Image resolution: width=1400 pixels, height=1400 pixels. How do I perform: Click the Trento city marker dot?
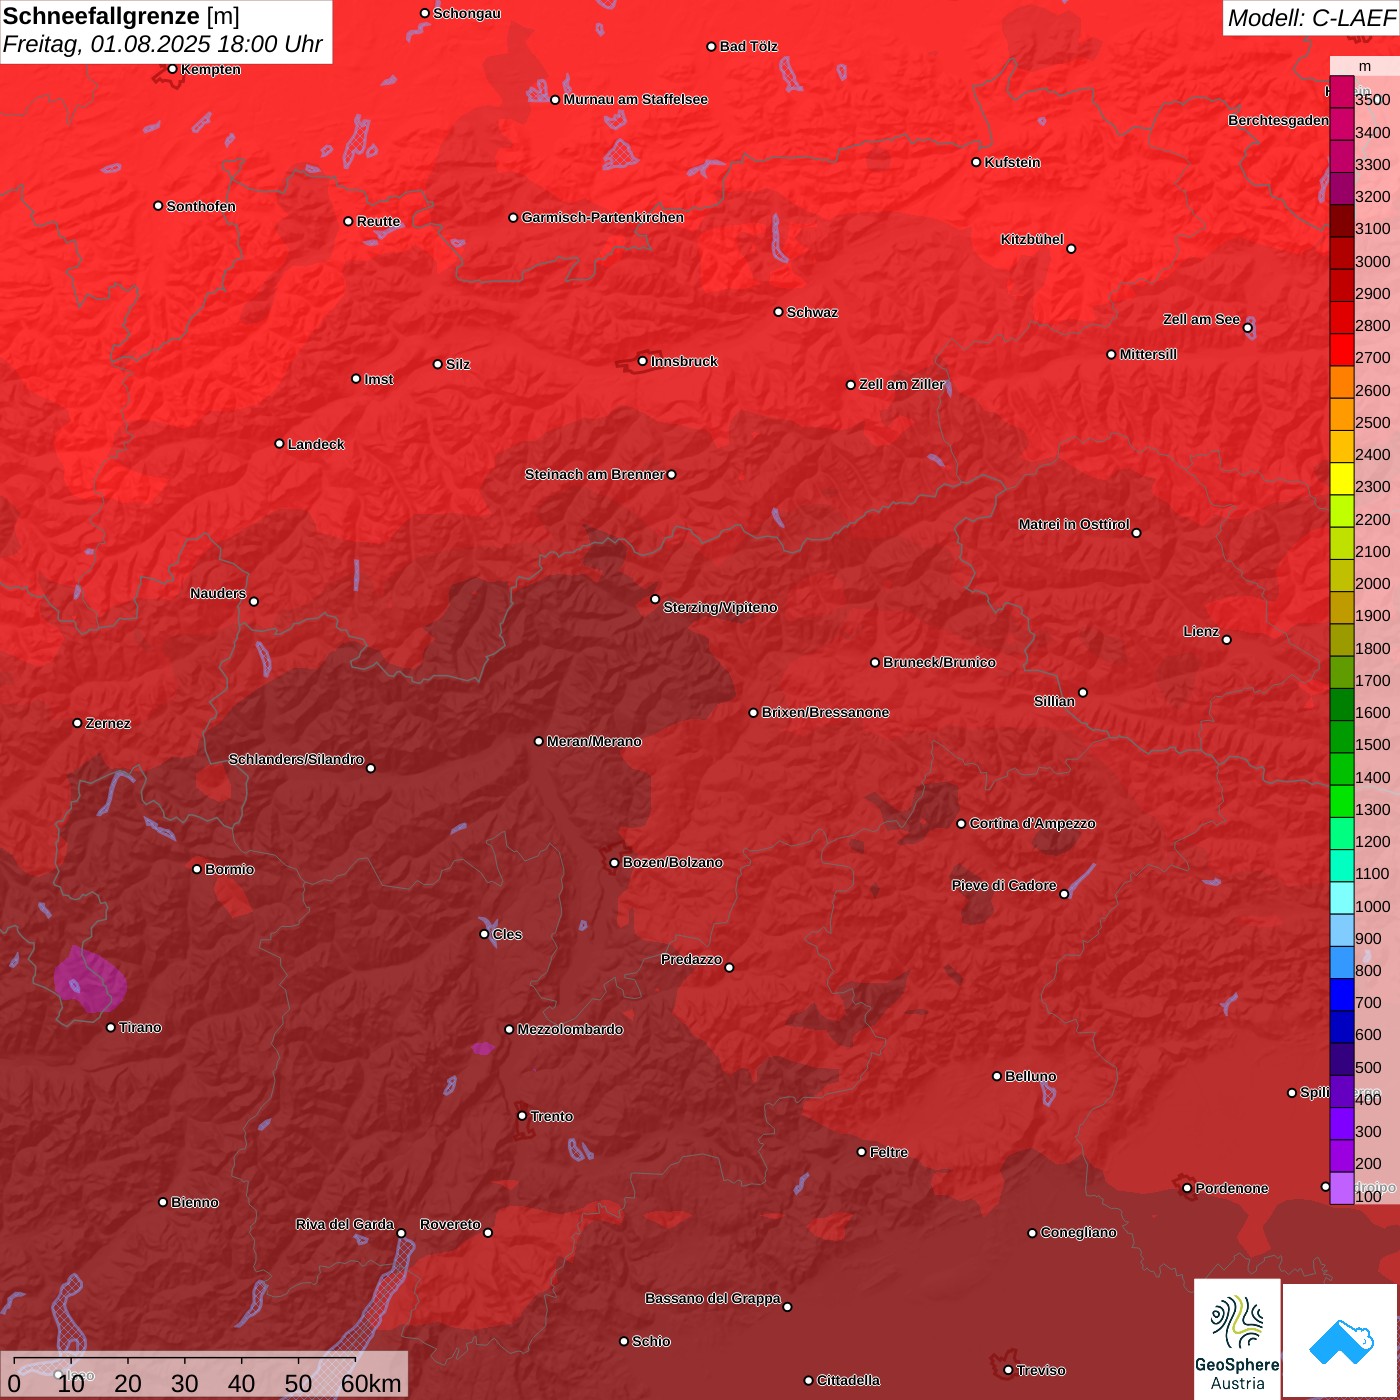[522, 1116]
